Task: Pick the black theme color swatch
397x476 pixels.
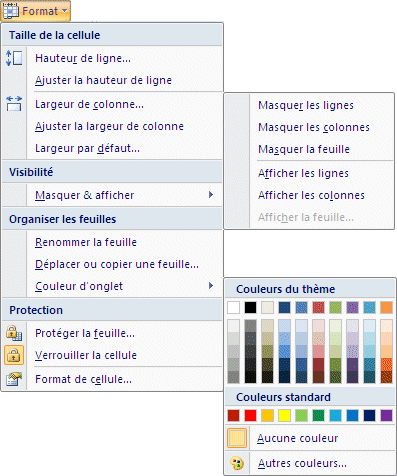Action: pyautogui.click(x=250, y=307)
